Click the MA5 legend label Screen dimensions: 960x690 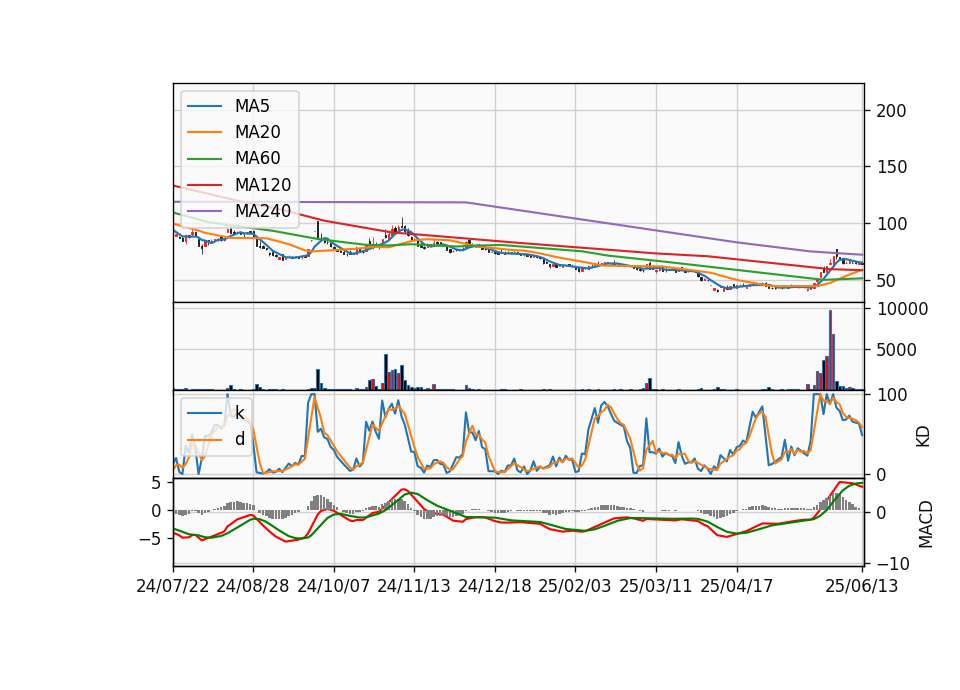[252, 106]
